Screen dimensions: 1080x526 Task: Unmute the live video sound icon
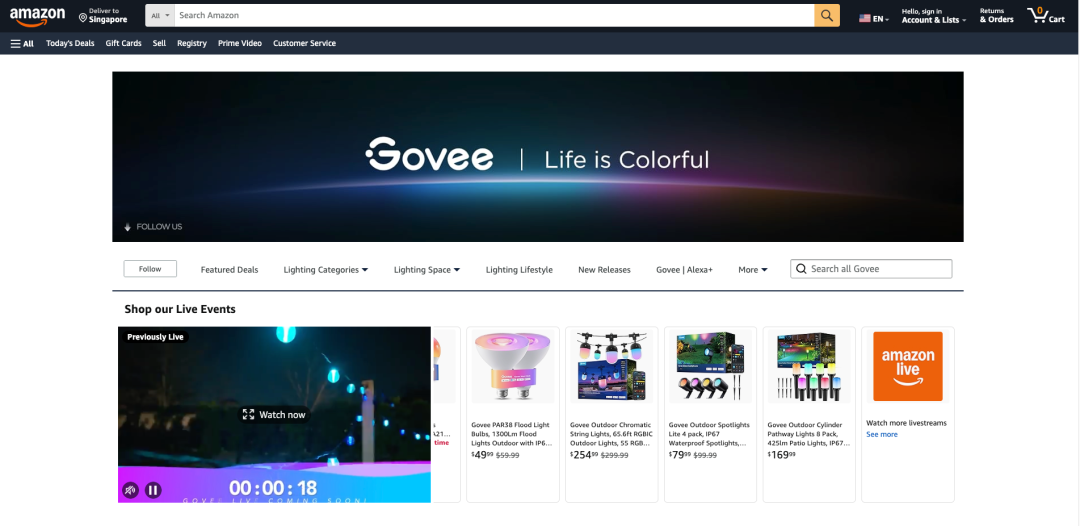pos(130,490)
